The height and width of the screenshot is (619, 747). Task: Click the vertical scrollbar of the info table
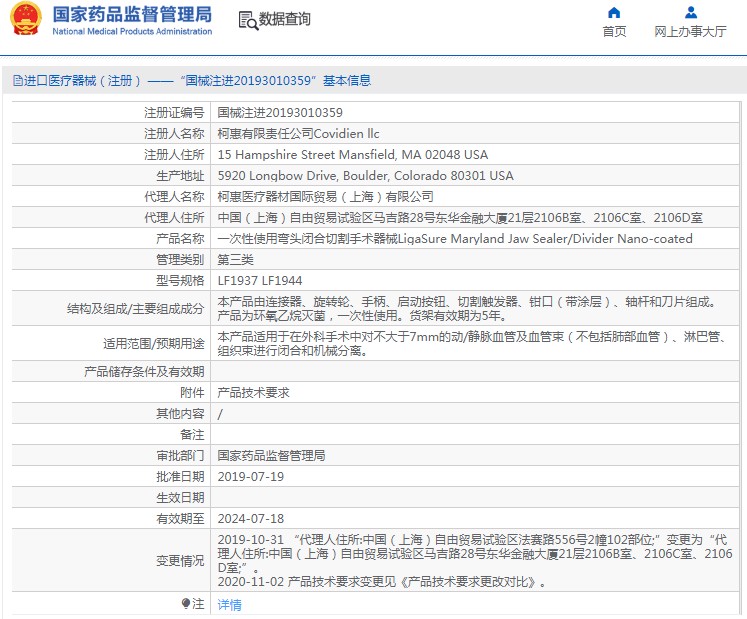point(740,357)
